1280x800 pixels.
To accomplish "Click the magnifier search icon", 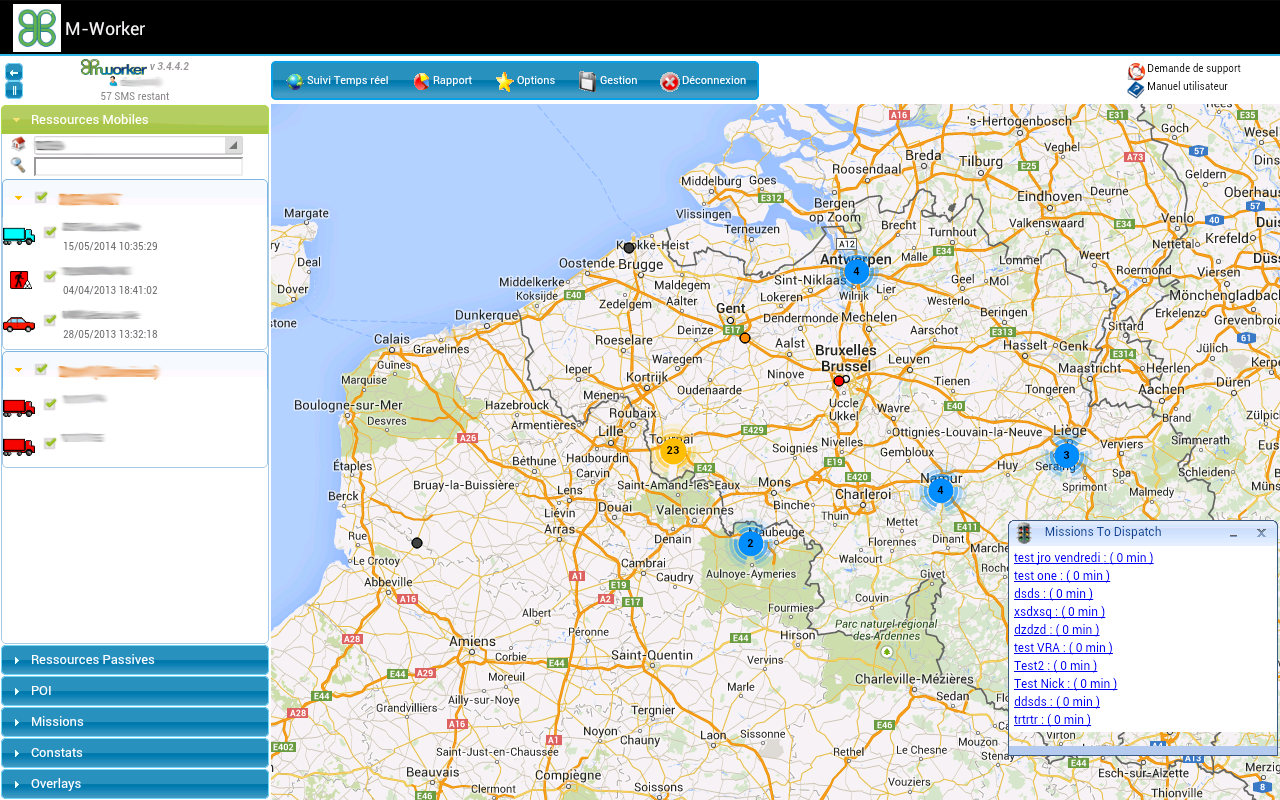I will (x=18, y=165).
